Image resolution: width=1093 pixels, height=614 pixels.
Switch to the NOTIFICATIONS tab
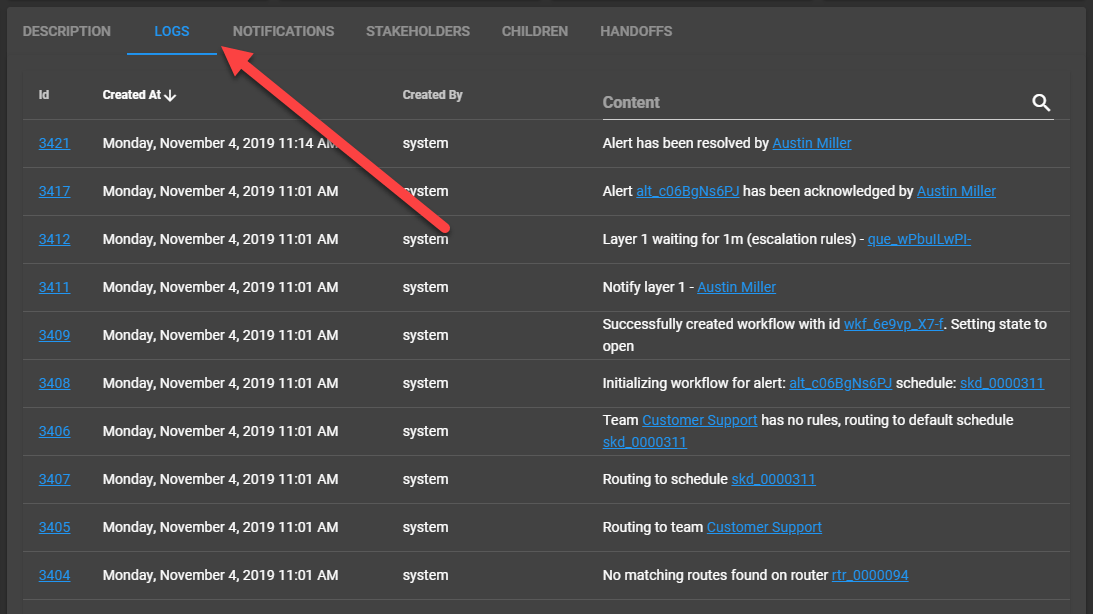(x=284, y=31)
